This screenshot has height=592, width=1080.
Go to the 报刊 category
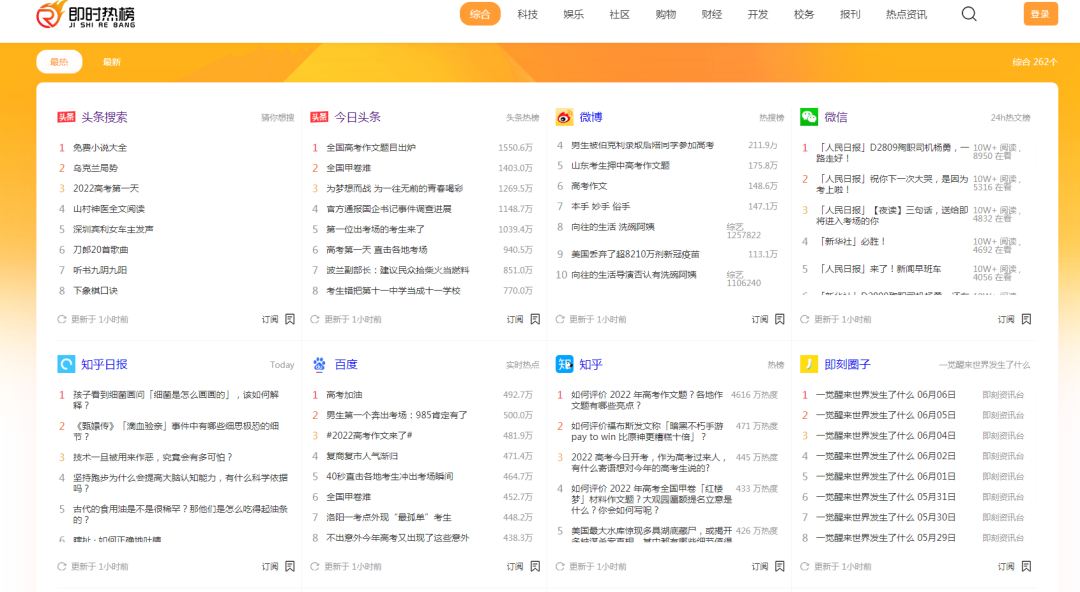tap(851, 14)
